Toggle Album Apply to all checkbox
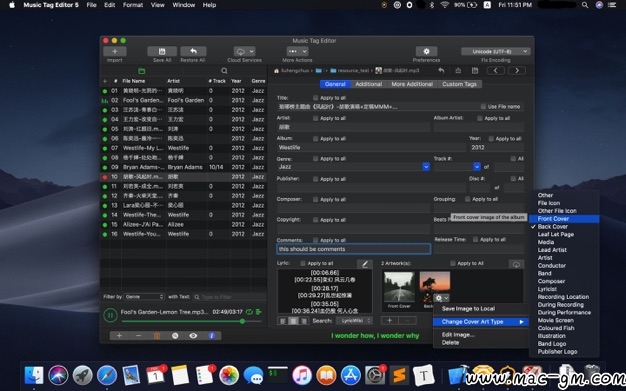This screenshot has width=626, height=391. pyautogui.click(x=315, y=138)
